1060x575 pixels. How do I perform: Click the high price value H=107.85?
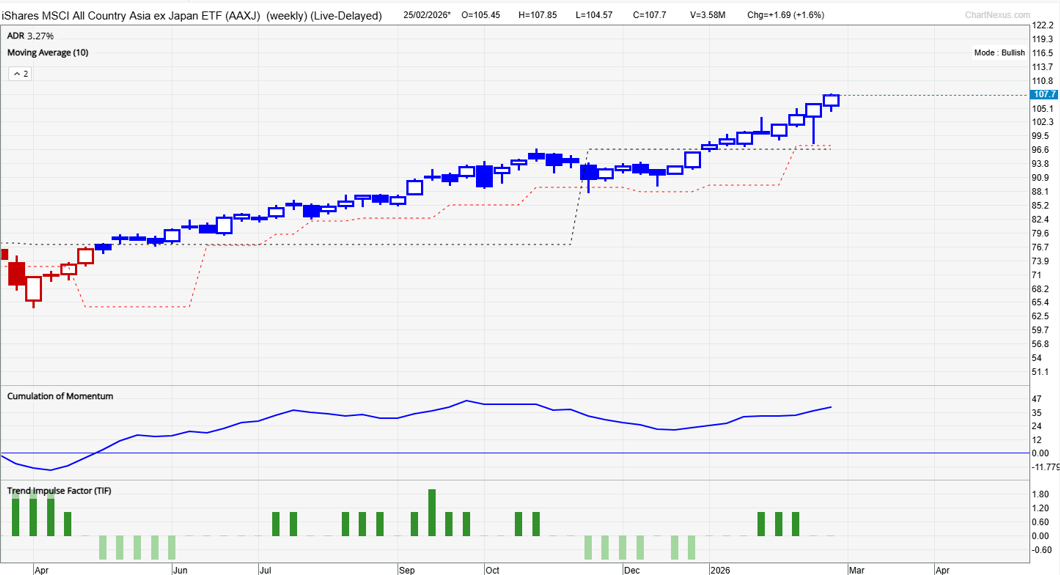coord(537,15)
